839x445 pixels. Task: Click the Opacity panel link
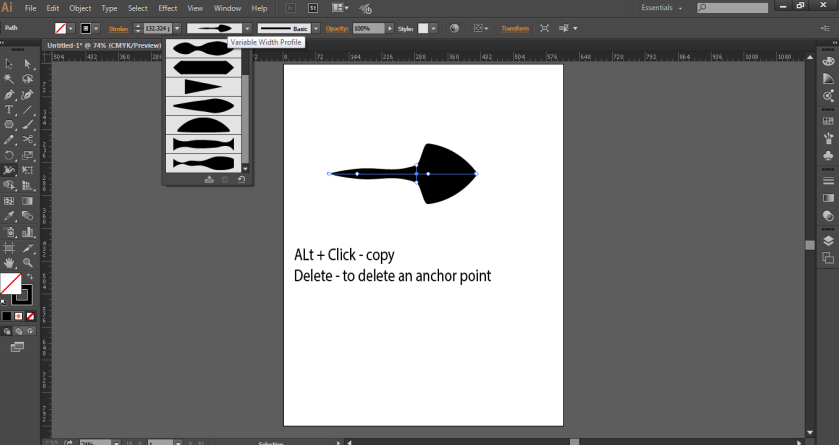coord(337,28)
